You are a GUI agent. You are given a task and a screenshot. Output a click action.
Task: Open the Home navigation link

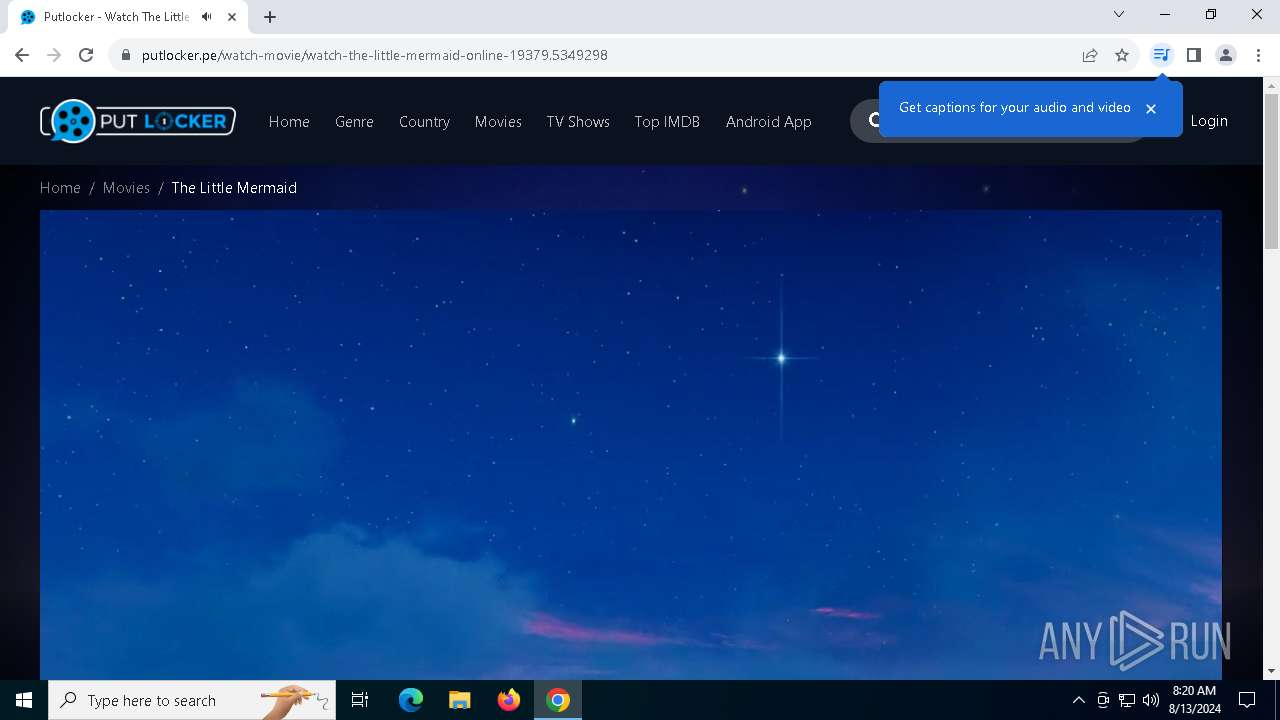pyautogui.click(x=289, y=121)
